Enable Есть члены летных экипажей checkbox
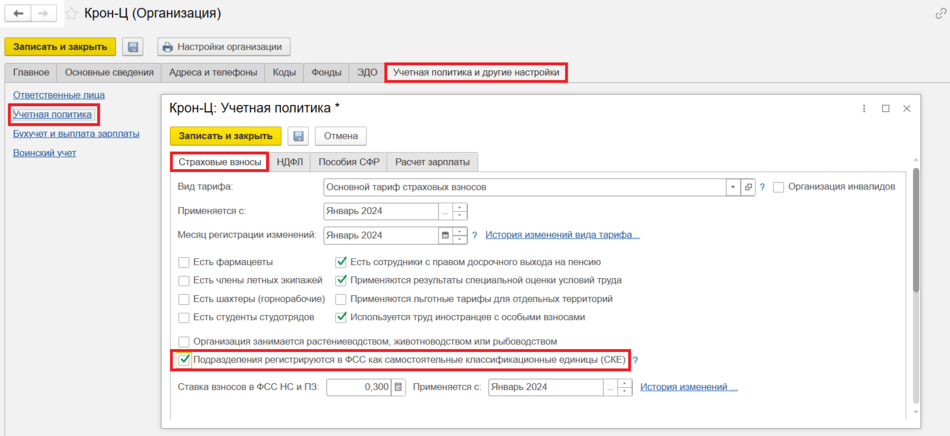 pyautogui.click(x=184, y=280)
